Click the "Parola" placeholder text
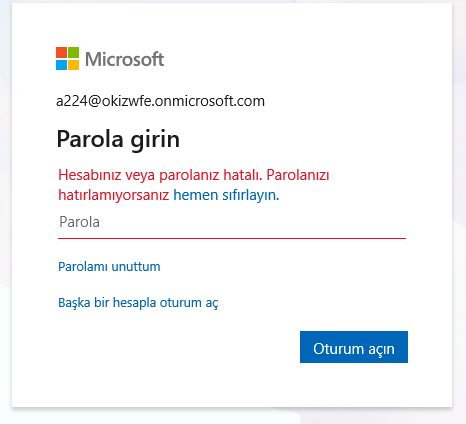The image size is (466, 424). coord(79,222)
